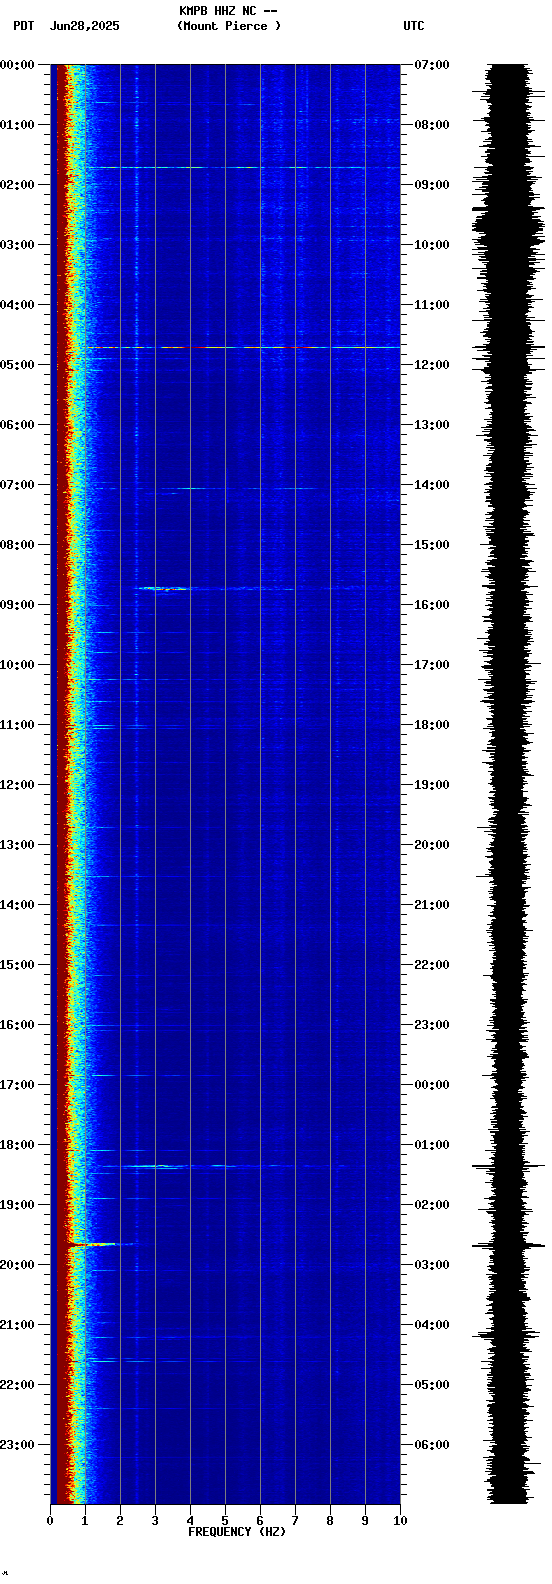Click PDT time label '11:00'
Screen dimensions: 552x1584
[17, 725]
